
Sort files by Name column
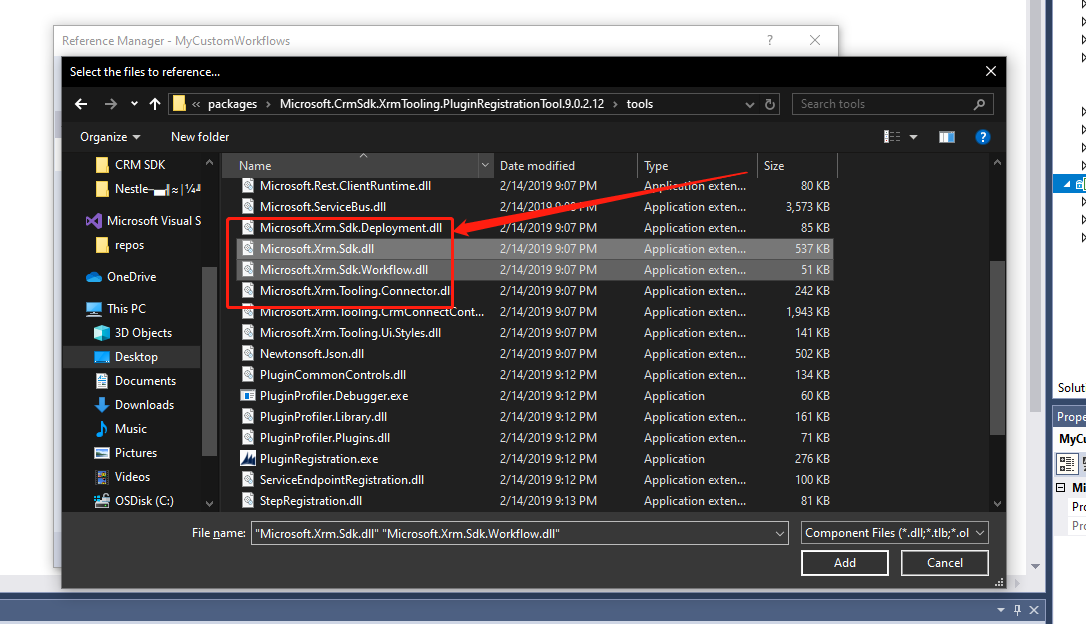pyautogui.click(x=350, y=166)
